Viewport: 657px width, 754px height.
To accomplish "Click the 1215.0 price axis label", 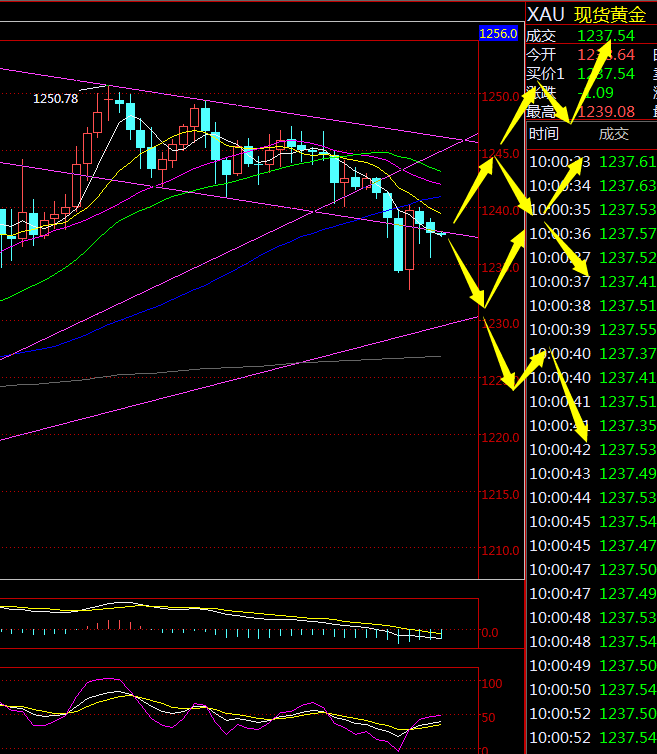I will (x=501, y=494).
